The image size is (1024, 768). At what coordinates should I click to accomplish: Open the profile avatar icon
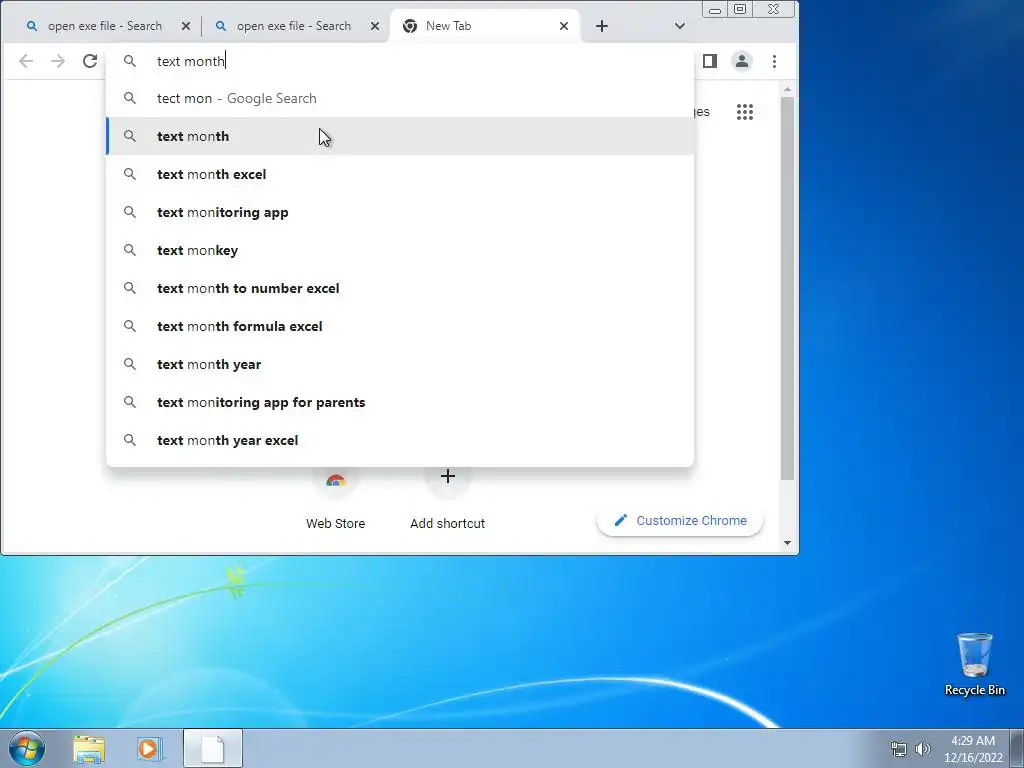point(742,61)
